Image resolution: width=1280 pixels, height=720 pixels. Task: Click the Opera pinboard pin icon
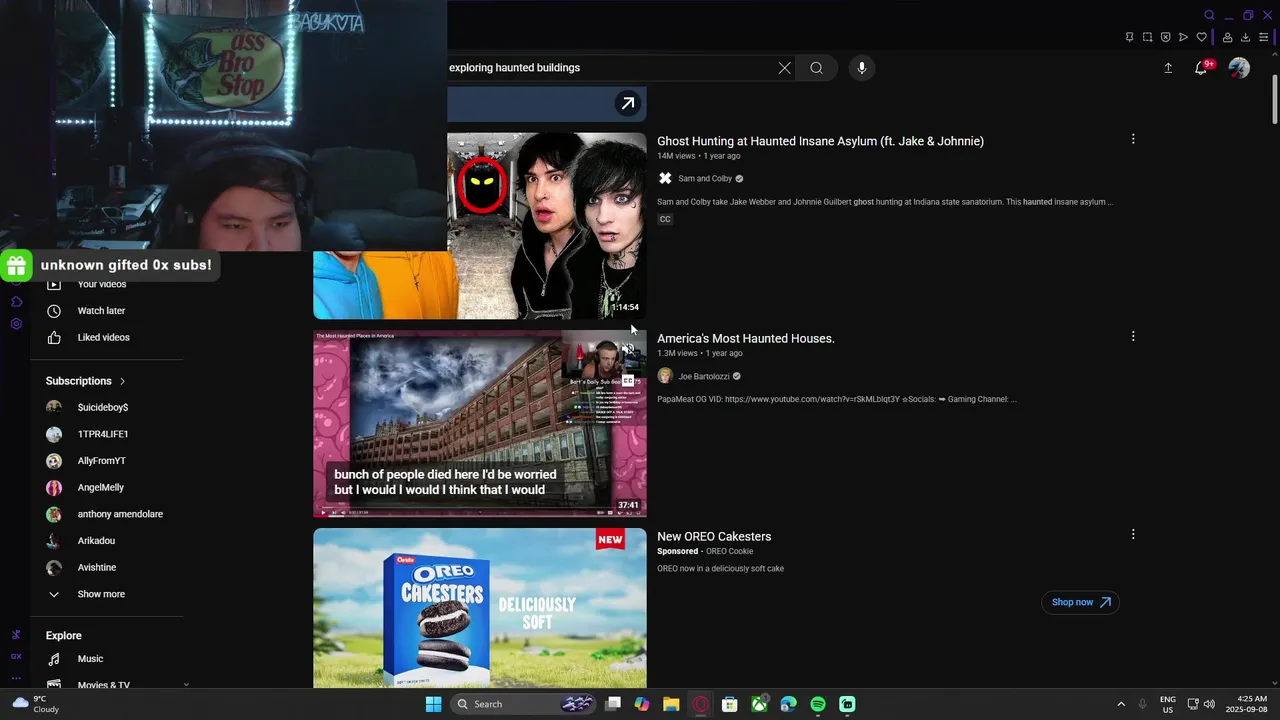coord(1129,37)
